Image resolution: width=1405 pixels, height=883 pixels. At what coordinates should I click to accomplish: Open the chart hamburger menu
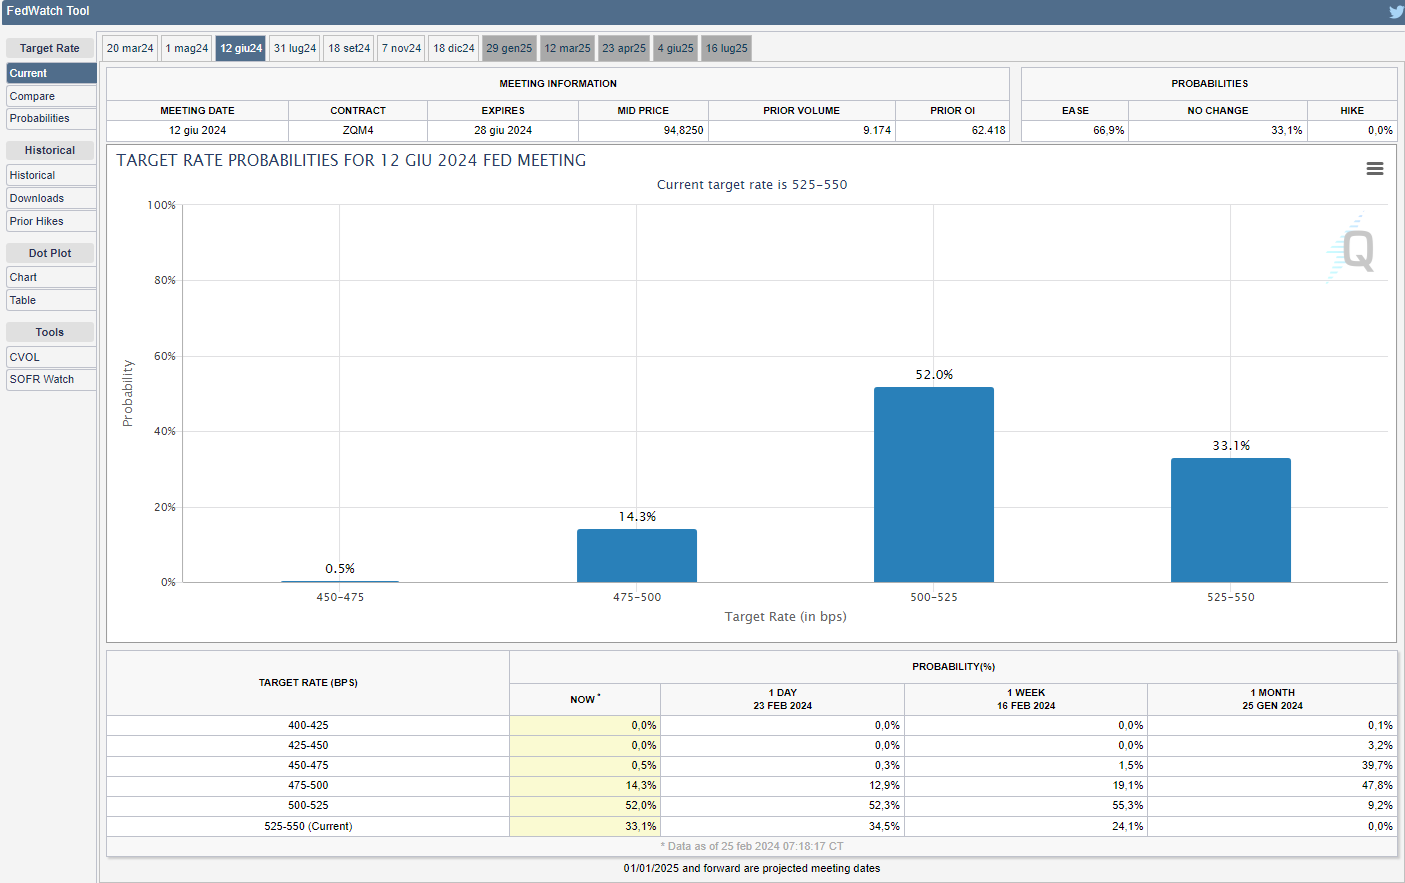tap(1375, 169)
